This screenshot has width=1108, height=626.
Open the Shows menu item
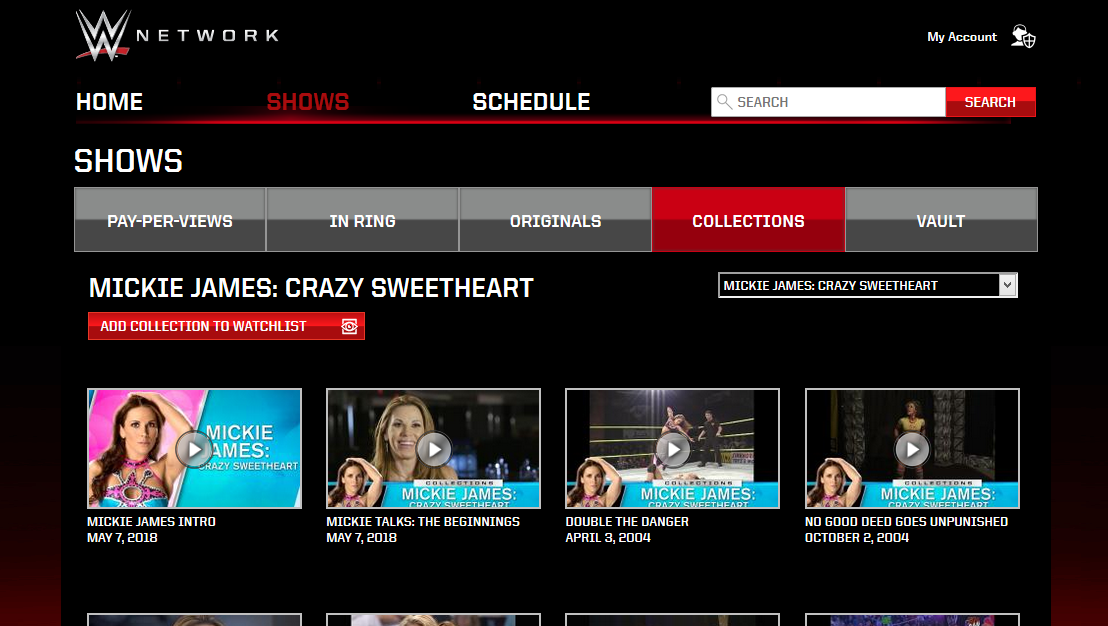pos(308,102)
